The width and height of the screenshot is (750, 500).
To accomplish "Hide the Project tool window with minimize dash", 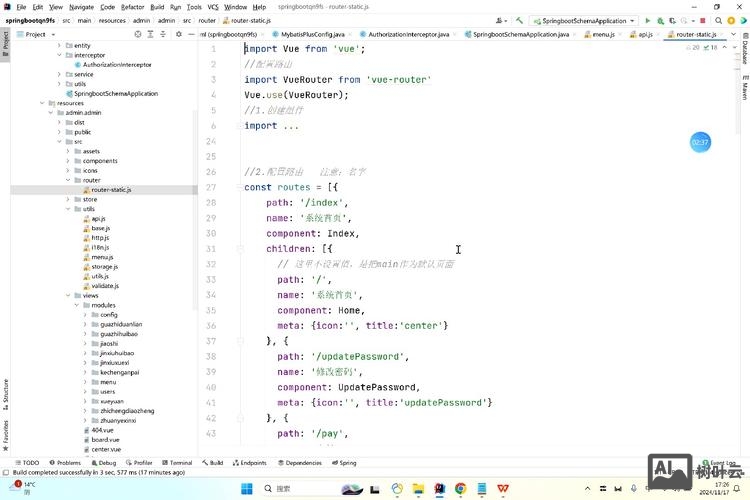I will 190,34.
